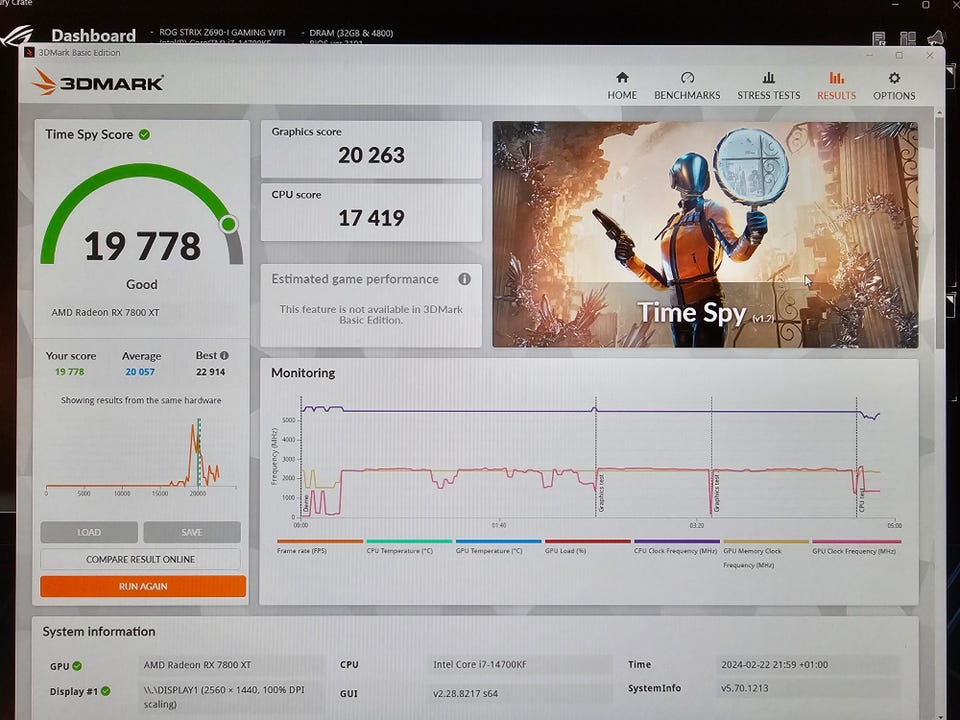Image resolution: width=960 pixels, height=720 pixels.
Task: Click the Best score 22 914
Action: point(211,372)
